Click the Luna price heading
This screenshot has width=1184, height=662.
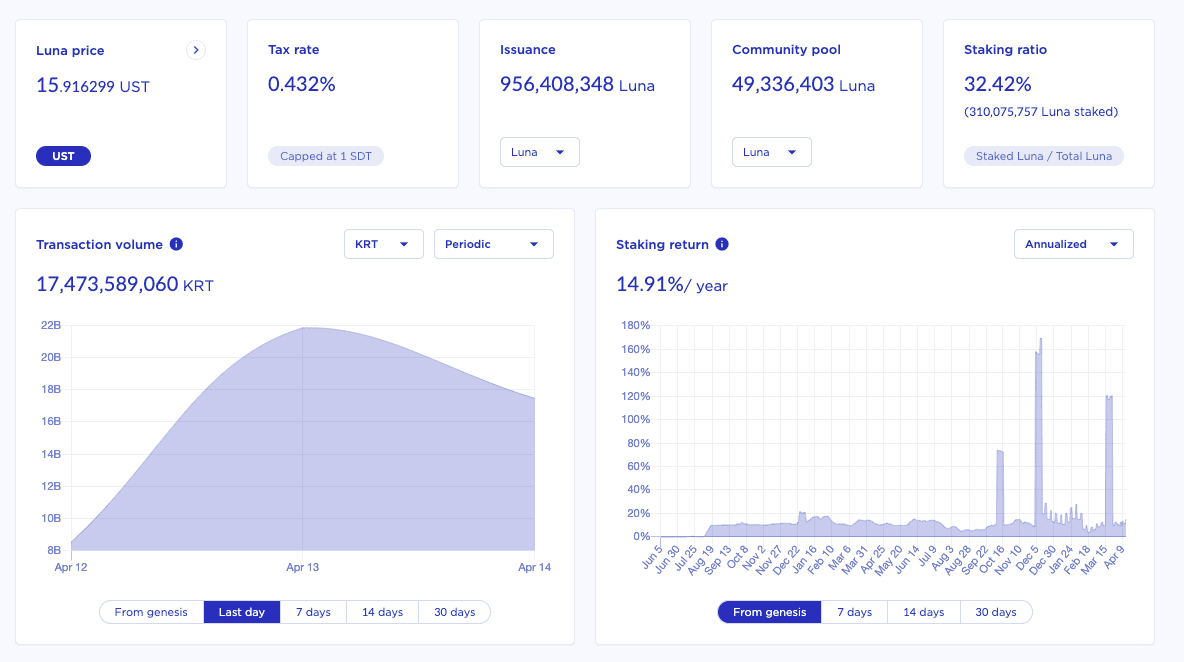click(x=70, y=51)
